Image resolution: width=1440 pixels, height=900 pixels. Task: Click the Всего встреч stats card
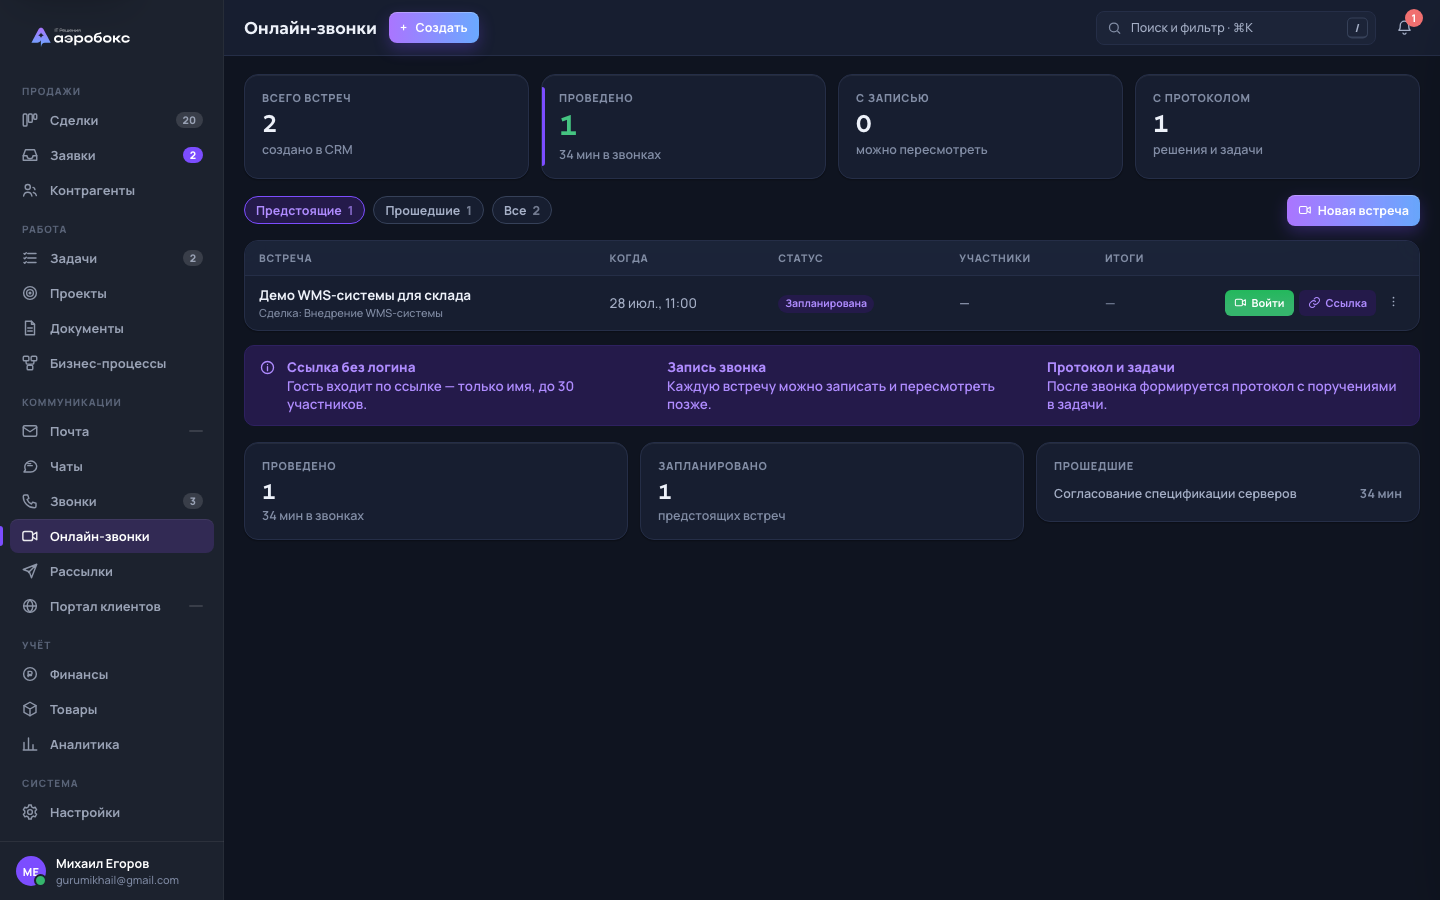[x=386, y=127]
